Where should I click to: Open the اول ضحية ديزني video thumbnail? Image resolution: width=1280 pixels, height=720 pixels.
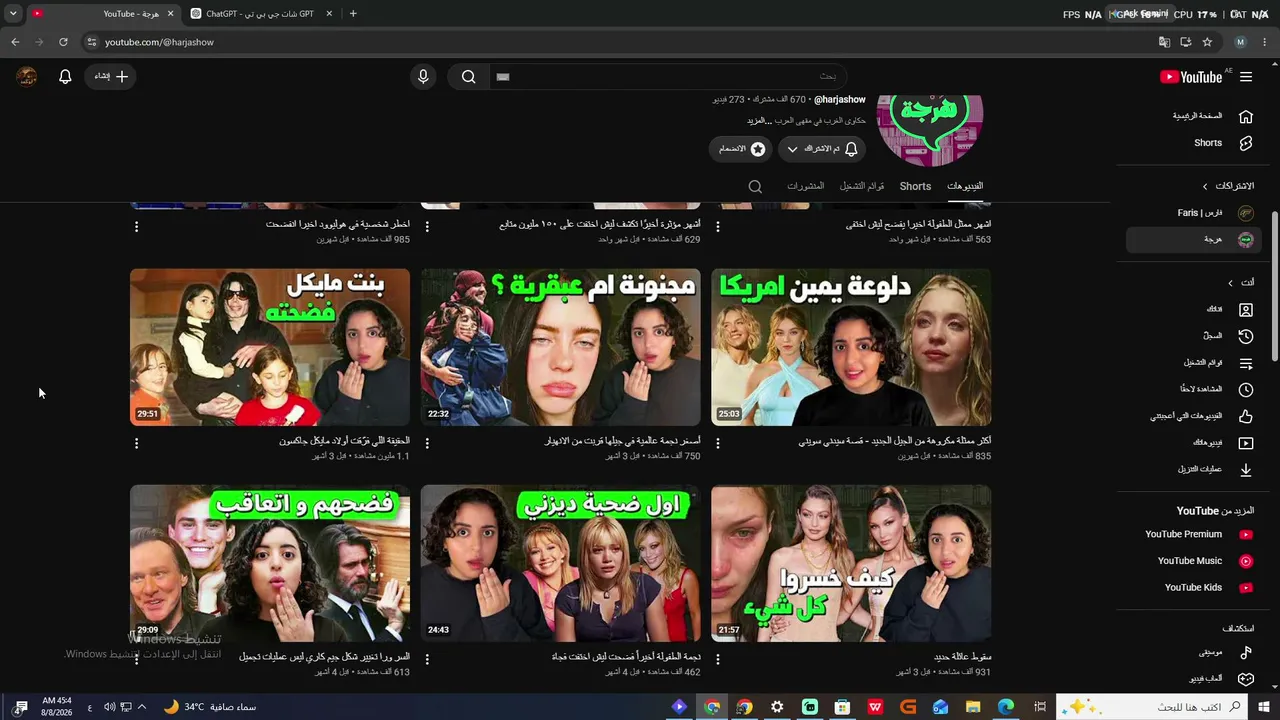(x=561, y=564)
